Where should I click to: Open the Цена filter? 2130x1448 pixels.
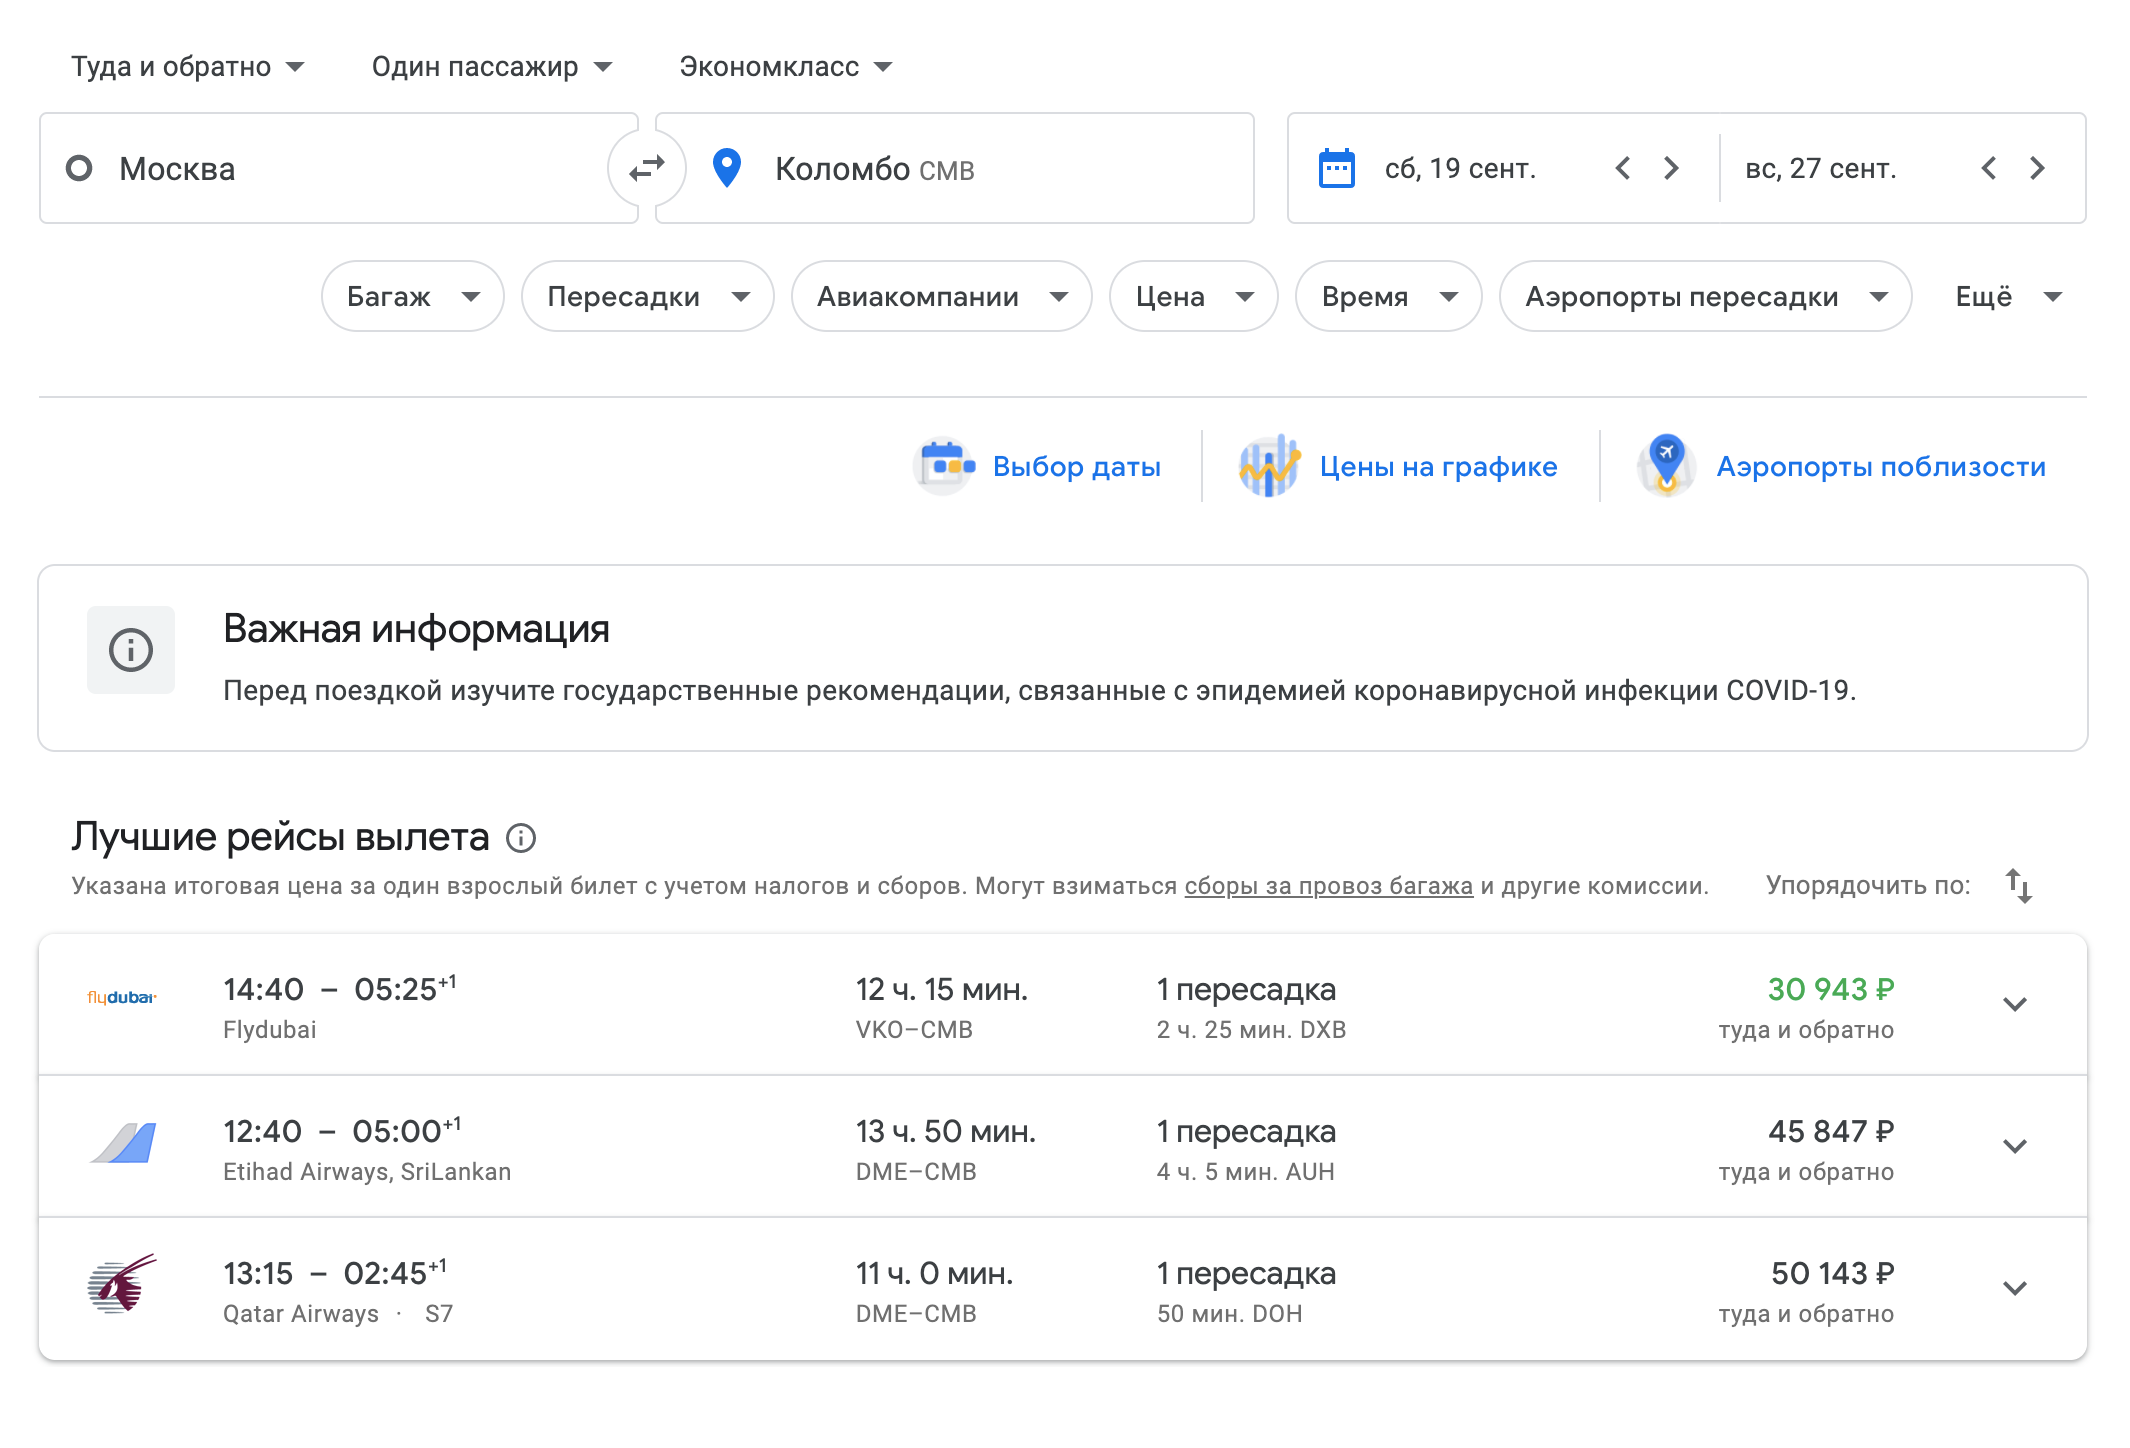(1194, 296)
